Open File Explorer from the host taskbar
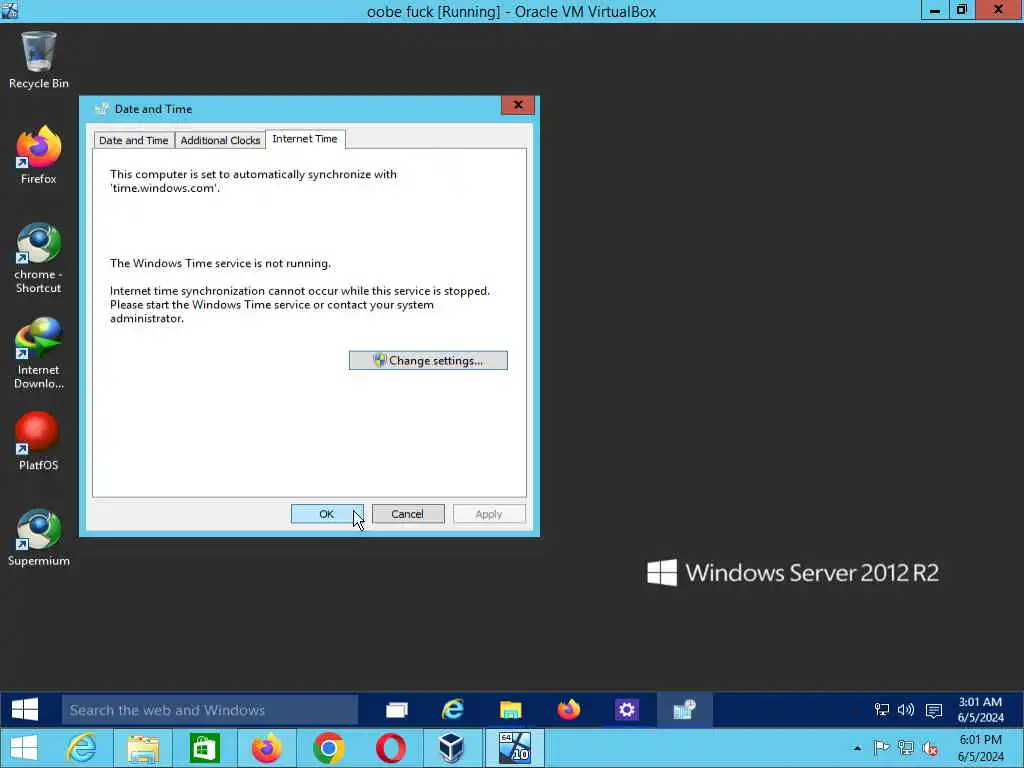 pos(143,748)
